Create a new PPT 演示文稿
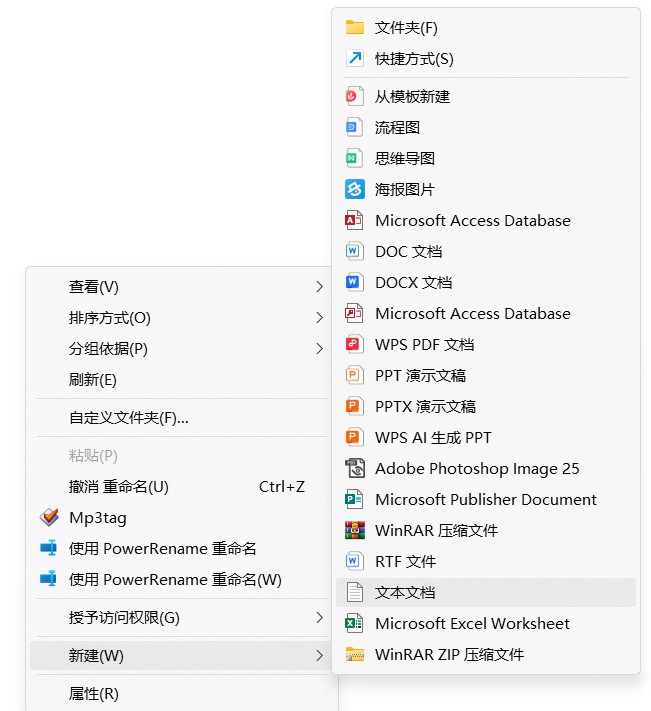The width and height of the screenshot is (651, 711). point(486,375)
